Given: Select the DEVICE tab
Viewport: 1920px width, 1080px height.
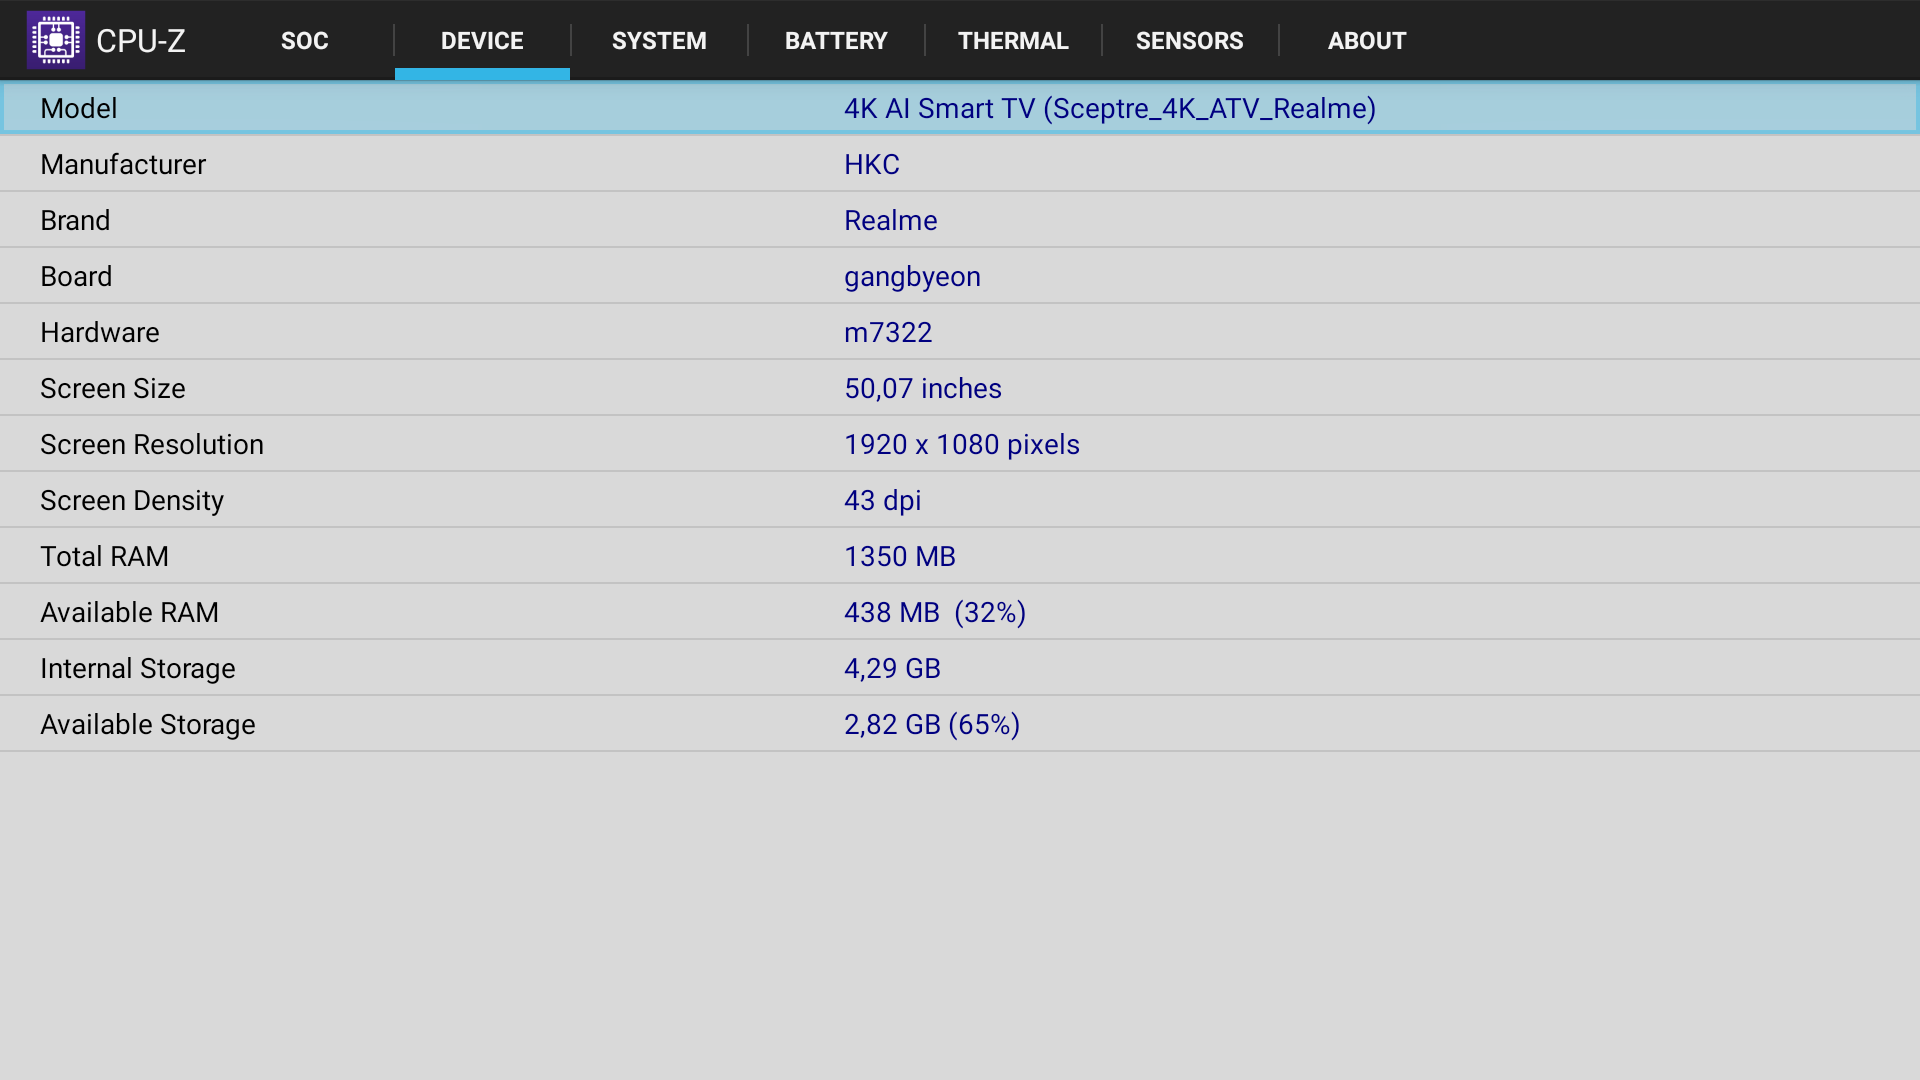Looking at the screenshot, I should tap(482, 41).
